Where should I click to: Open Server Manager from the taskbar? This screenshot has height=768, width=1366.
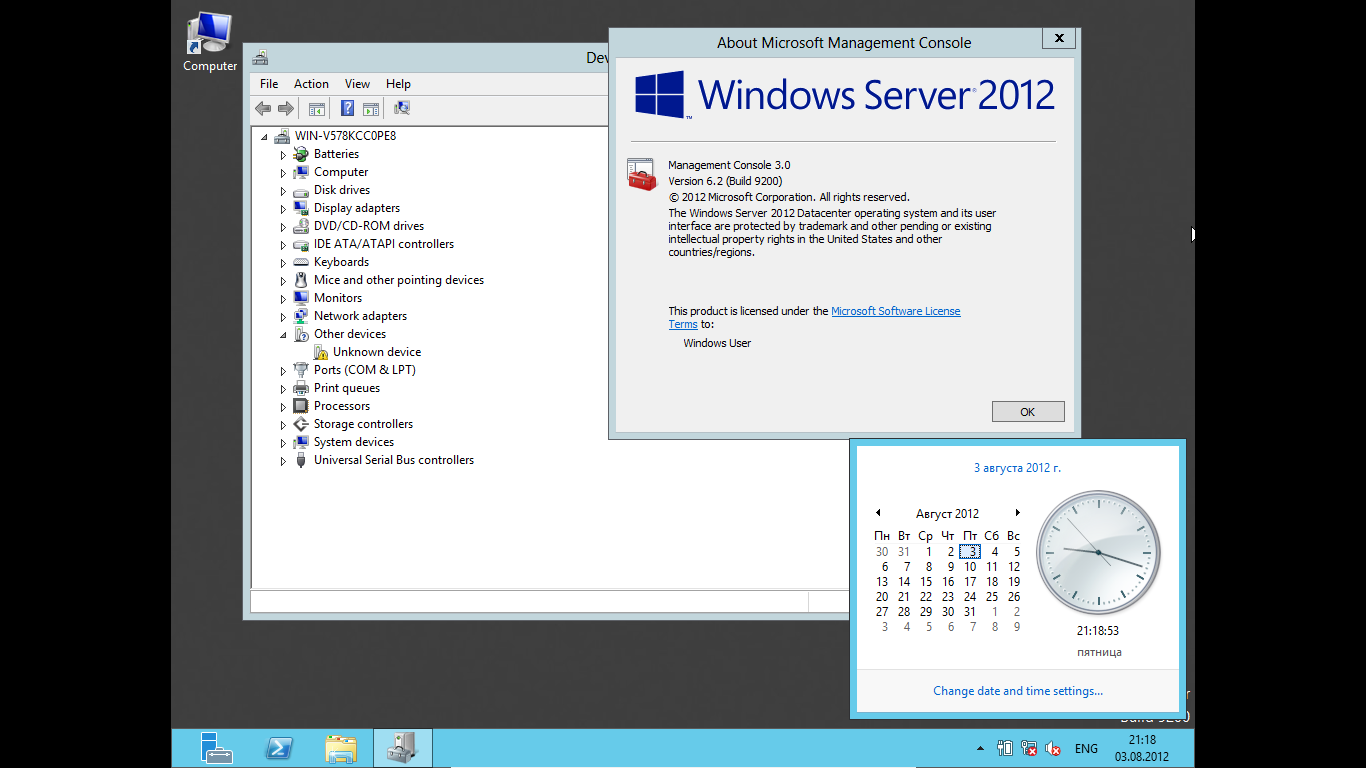216,748
